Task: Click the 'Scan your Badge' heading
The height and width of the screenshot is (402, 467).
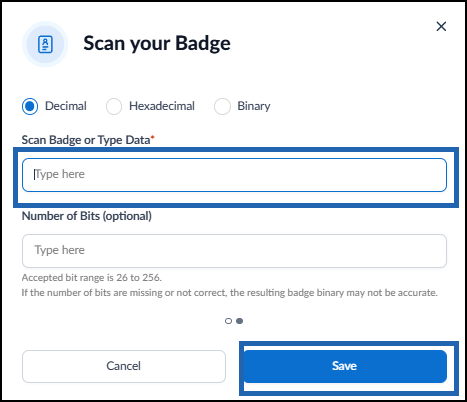Action: click(157, 44)
